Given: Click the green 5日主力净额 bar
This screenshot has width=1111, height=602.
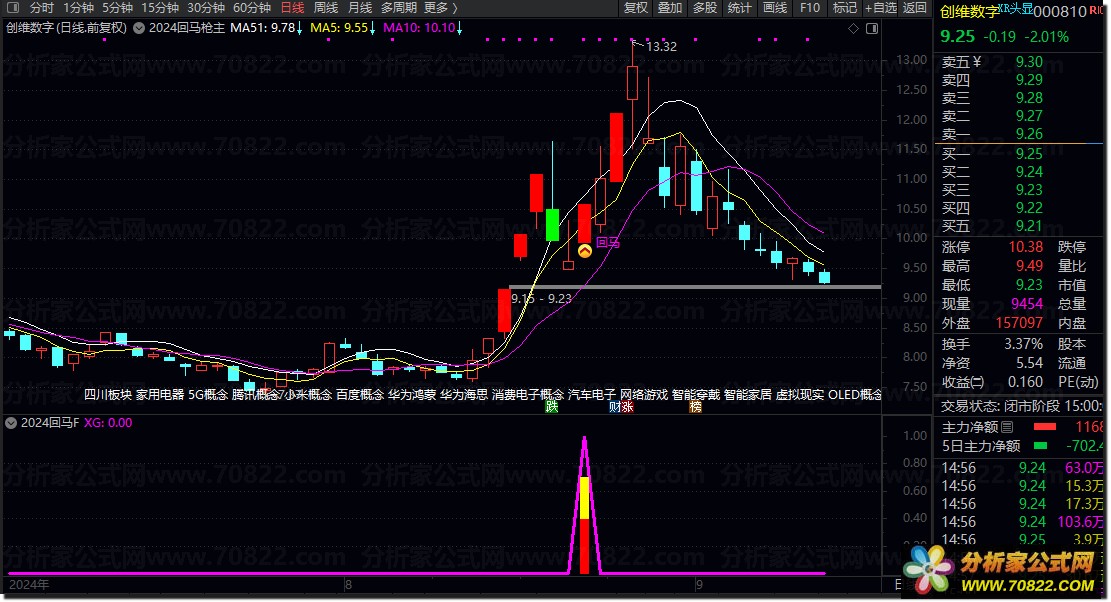Looking at the screenshot, I should (x=1040, y=445).
